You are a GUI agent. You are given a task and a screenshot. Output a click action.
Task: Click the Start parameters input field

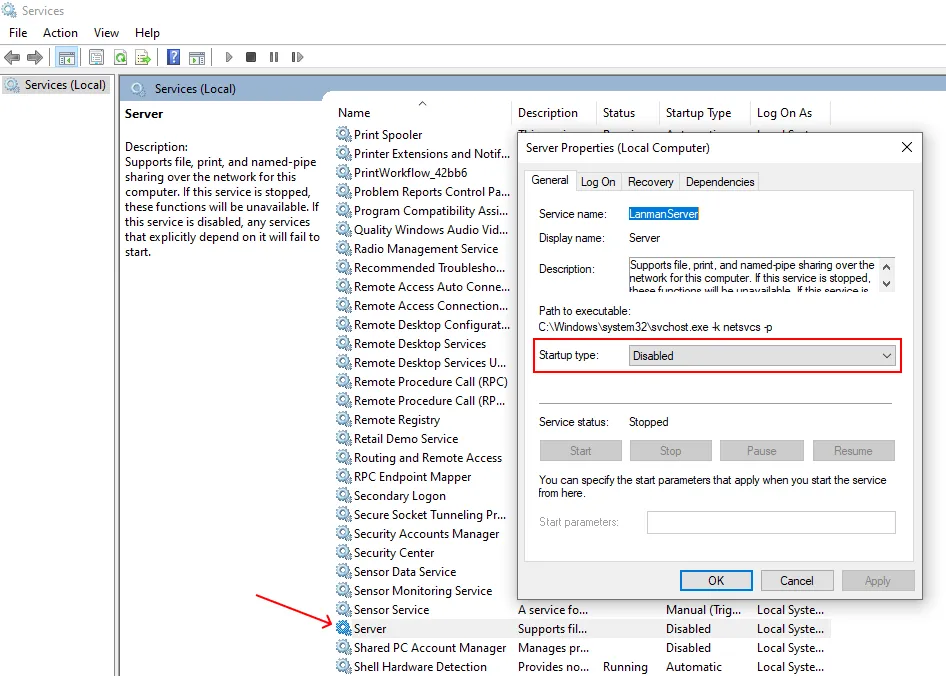click(x=771, y=522)
